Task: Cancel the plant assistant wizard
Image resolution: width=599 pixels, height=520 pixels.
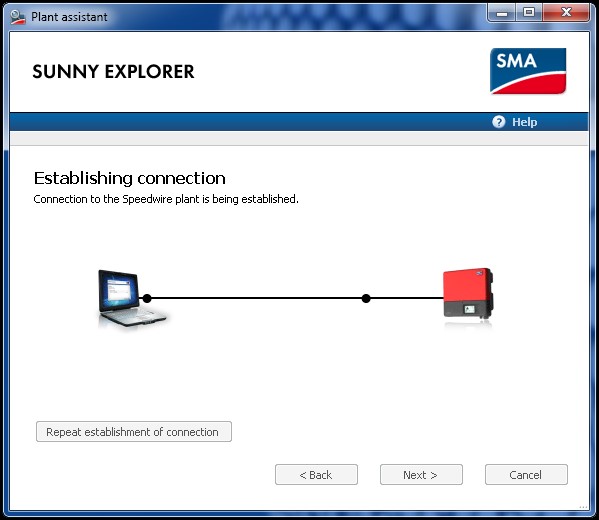Action: click(526, 475)
